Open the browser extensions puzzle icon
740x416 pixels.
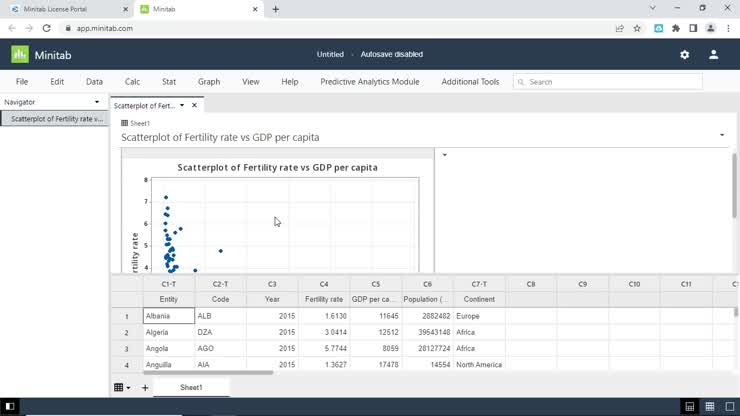676,28
